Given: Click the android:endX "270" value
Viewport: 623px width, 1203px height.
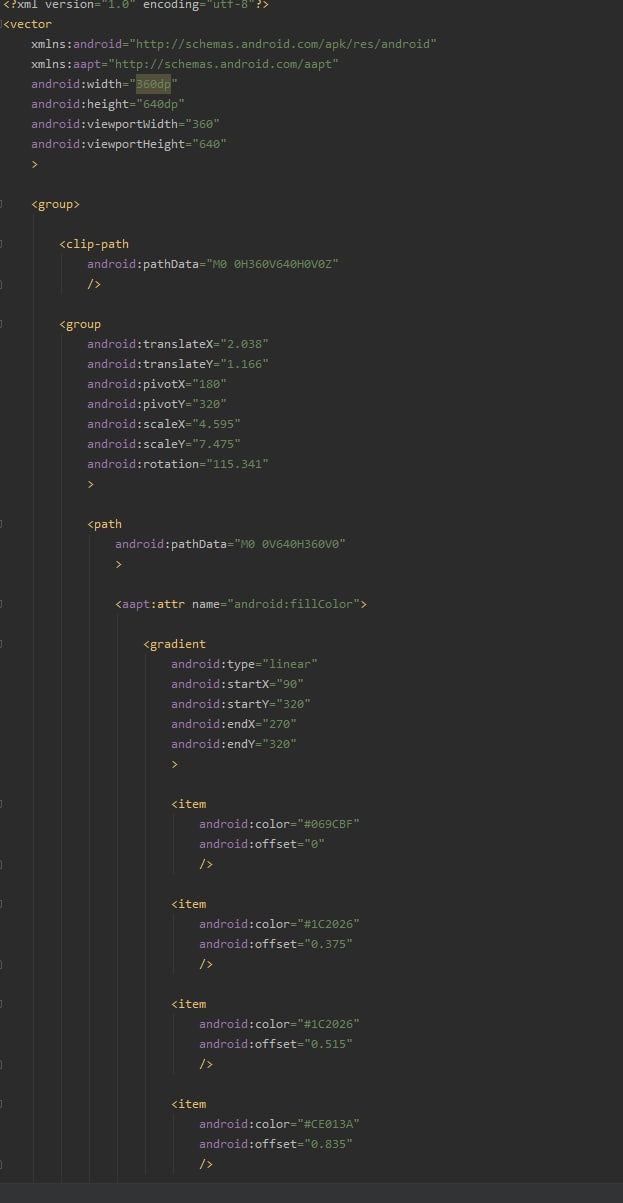Looking at the screenshot, I should pos(277,724).
